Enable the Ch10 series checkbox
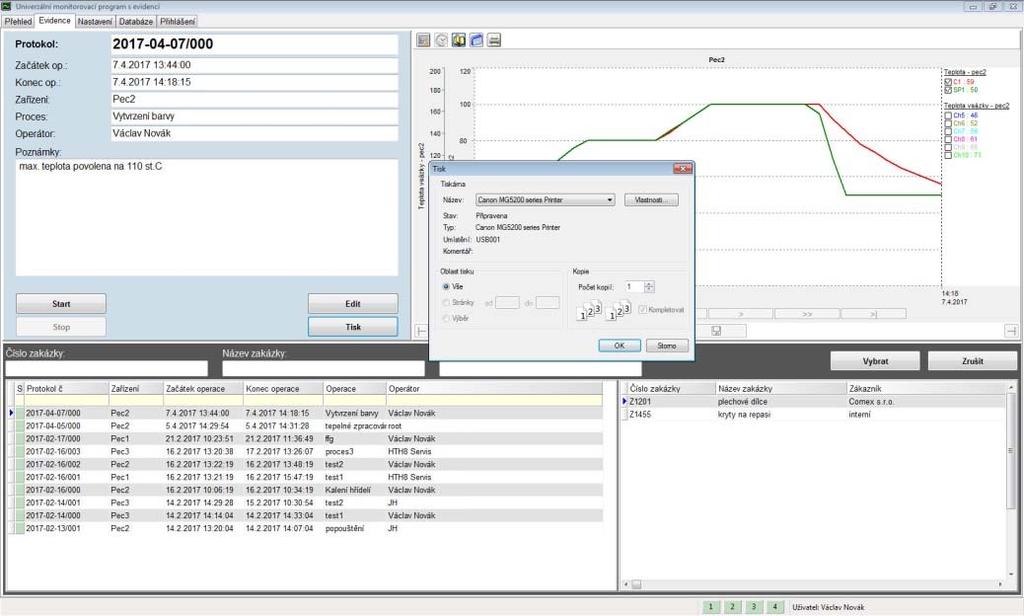The height and width of the screenshot is (616, 1024). point(948,155)
